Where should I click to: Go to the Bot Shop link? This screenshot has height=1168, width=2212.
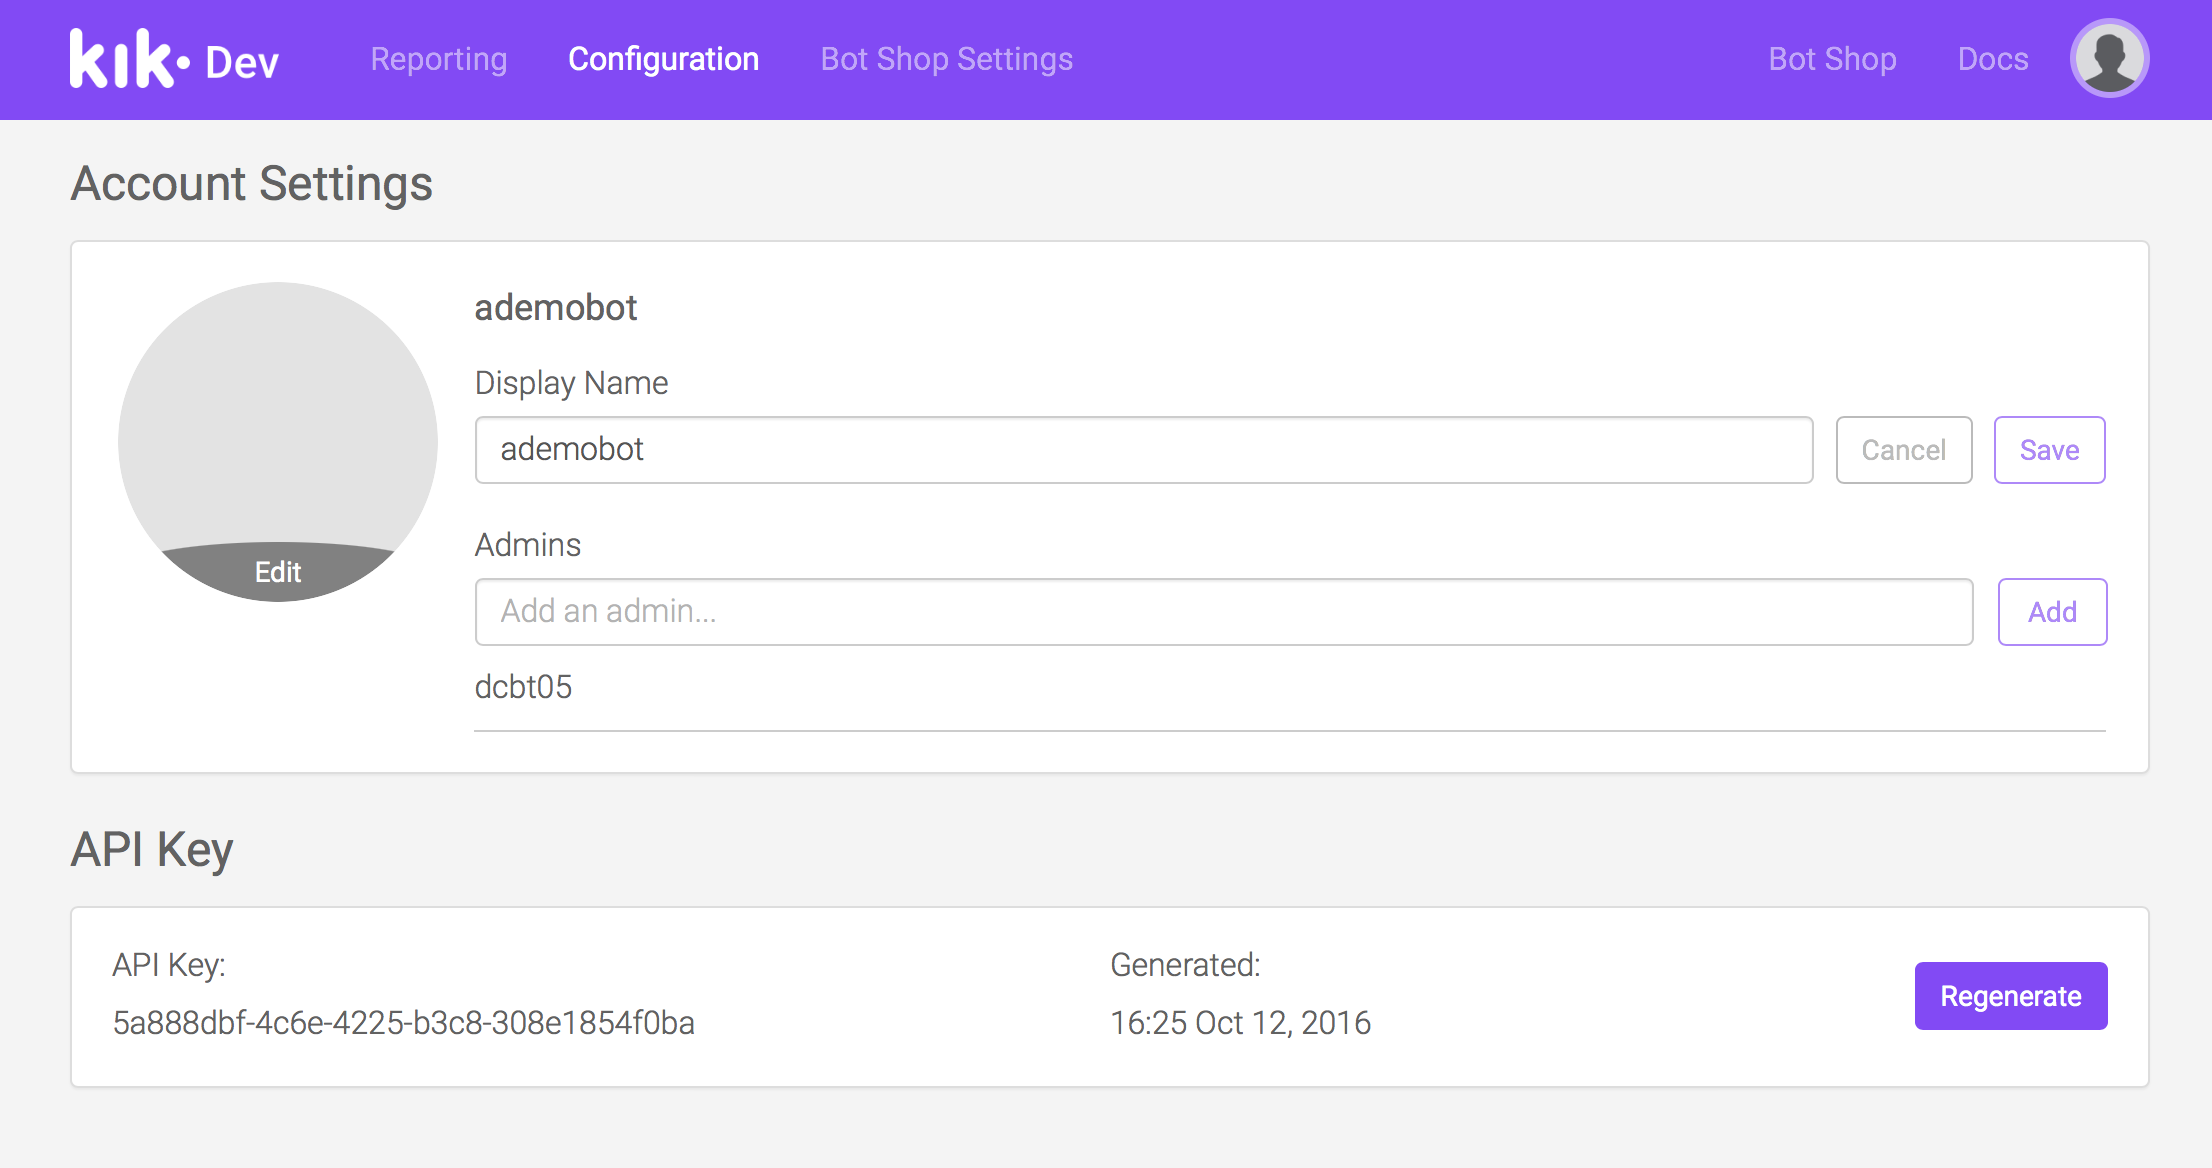pos(1832,59)
